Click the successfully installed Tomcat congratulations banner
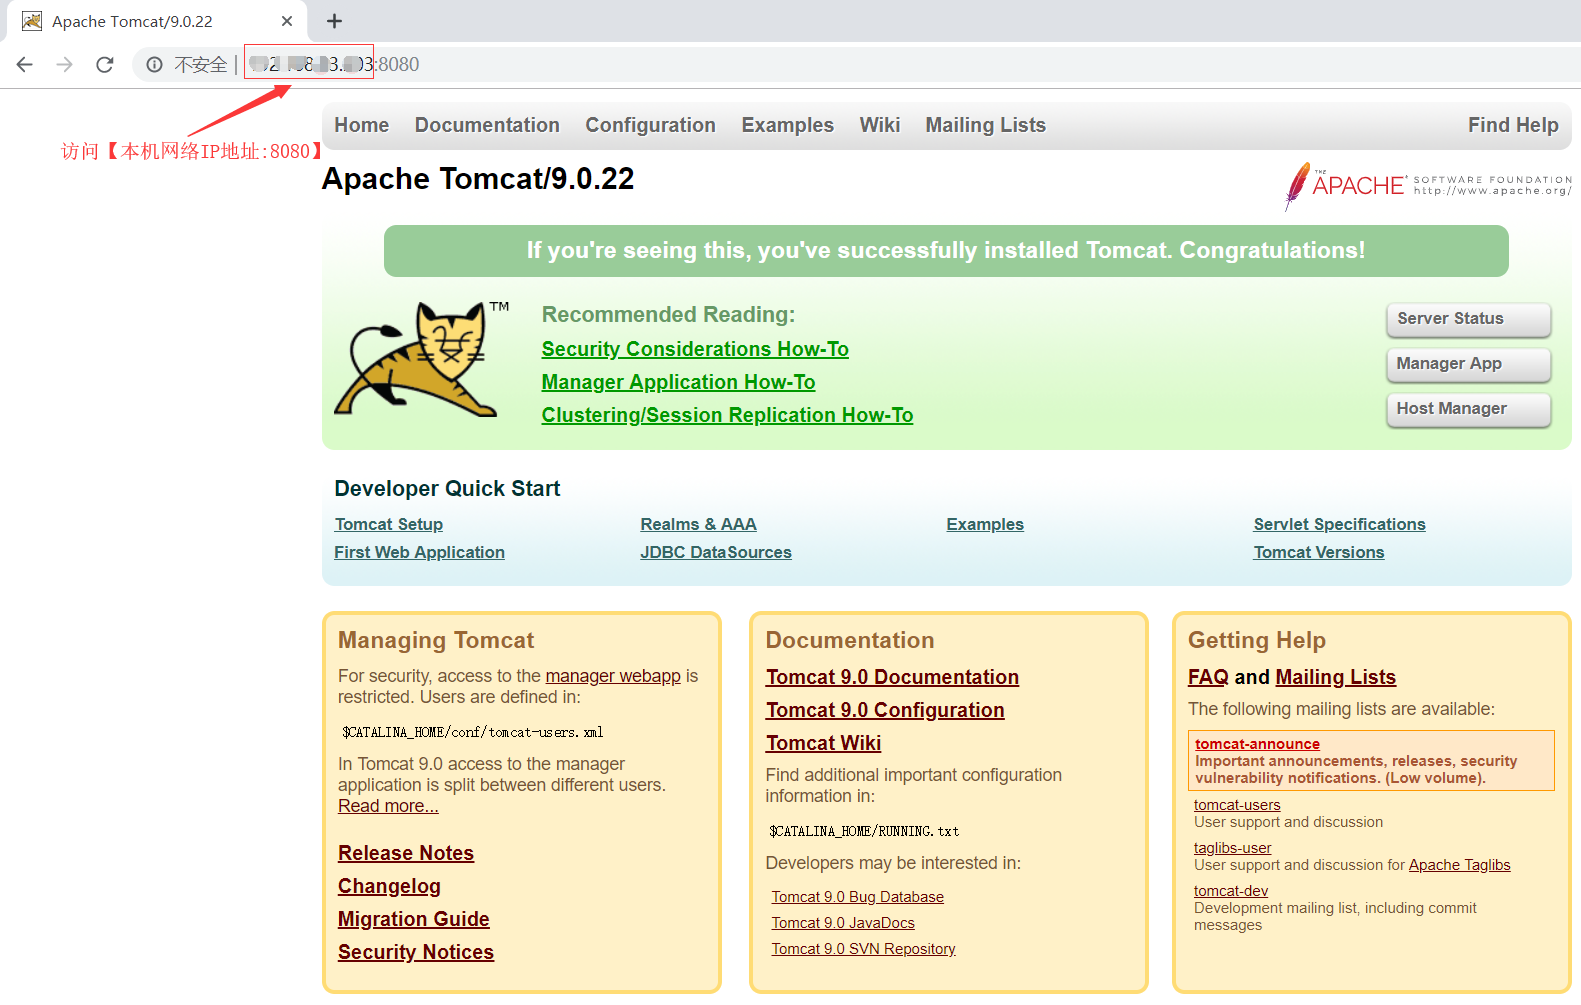 (x=946, y=251)
